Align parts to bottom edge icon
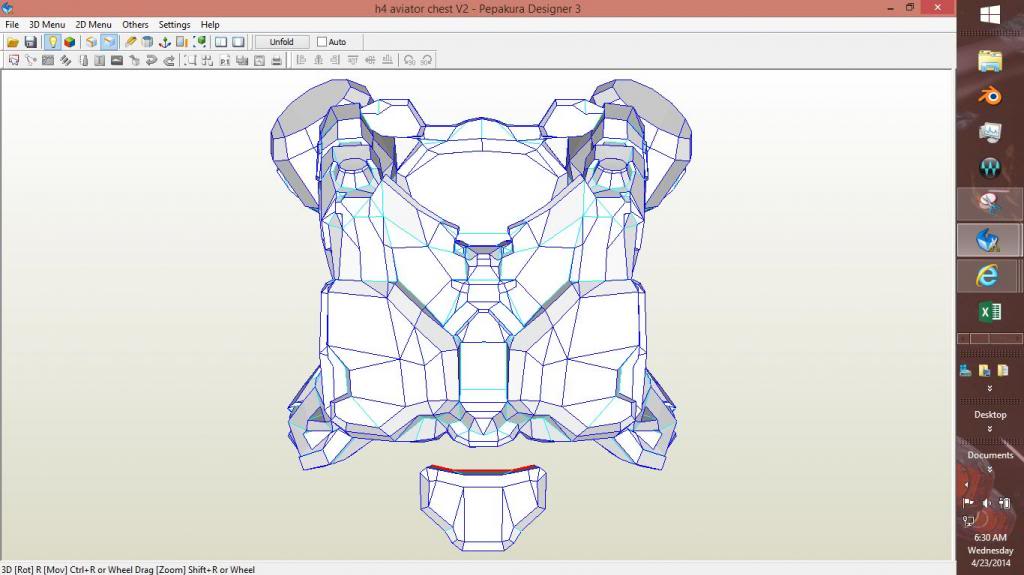The height and width of the screenshot is (575, 1024). (387, 60)
